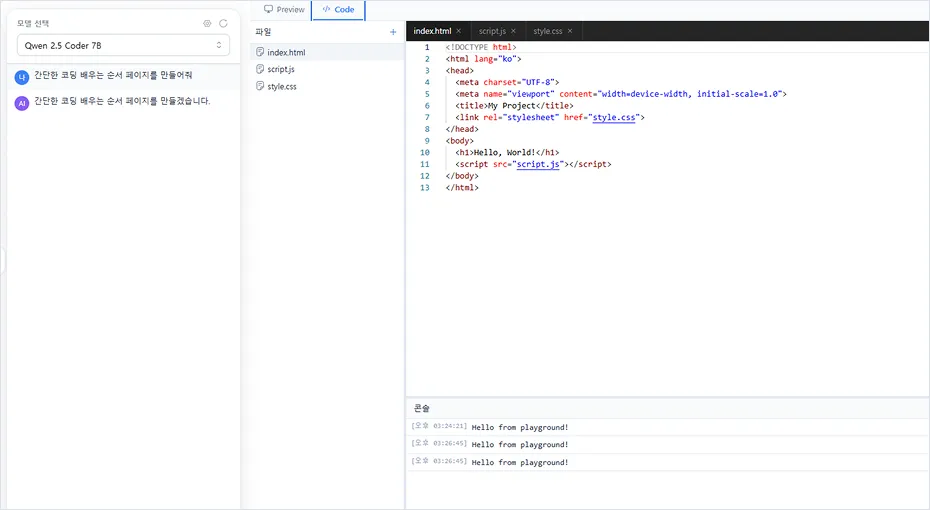Click the meta charset UTF-8 code line
This screenshot has width=930, height=510.
(x=507, y=82)
